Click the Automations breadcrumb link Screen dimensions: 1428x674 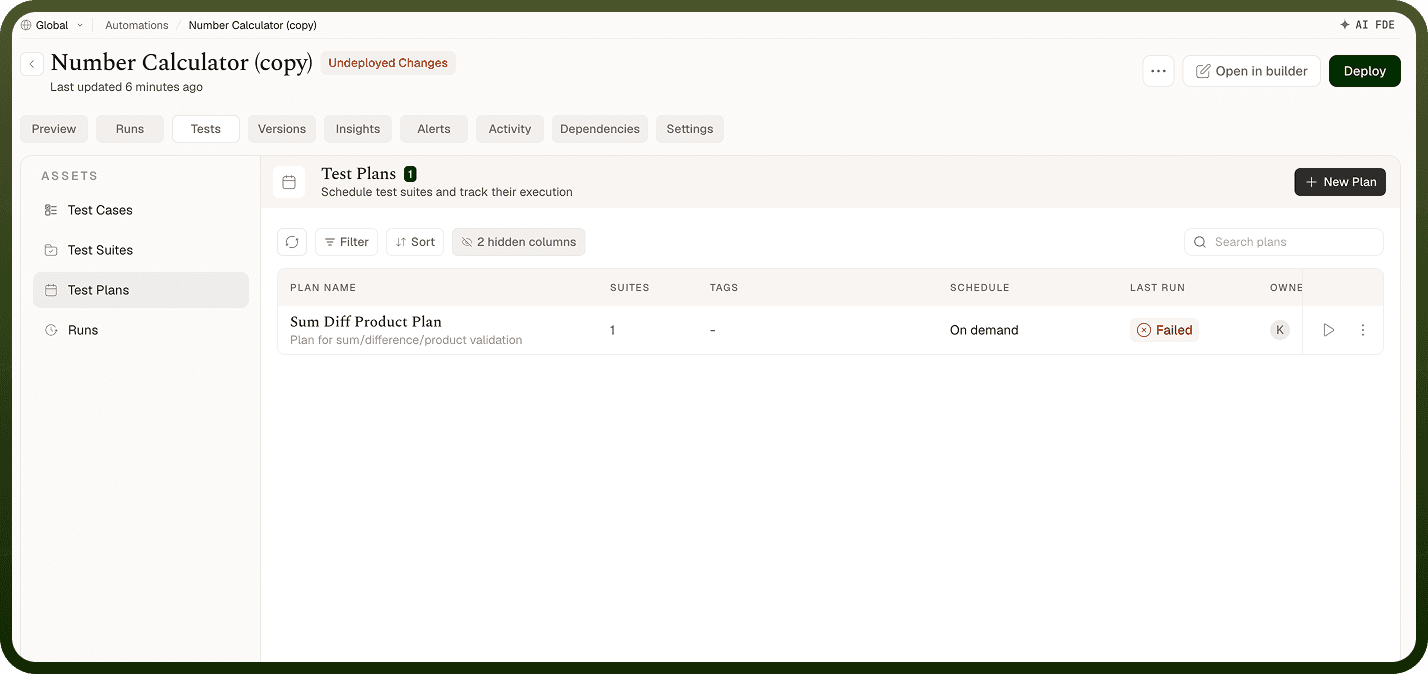click(x=137, y=25)
